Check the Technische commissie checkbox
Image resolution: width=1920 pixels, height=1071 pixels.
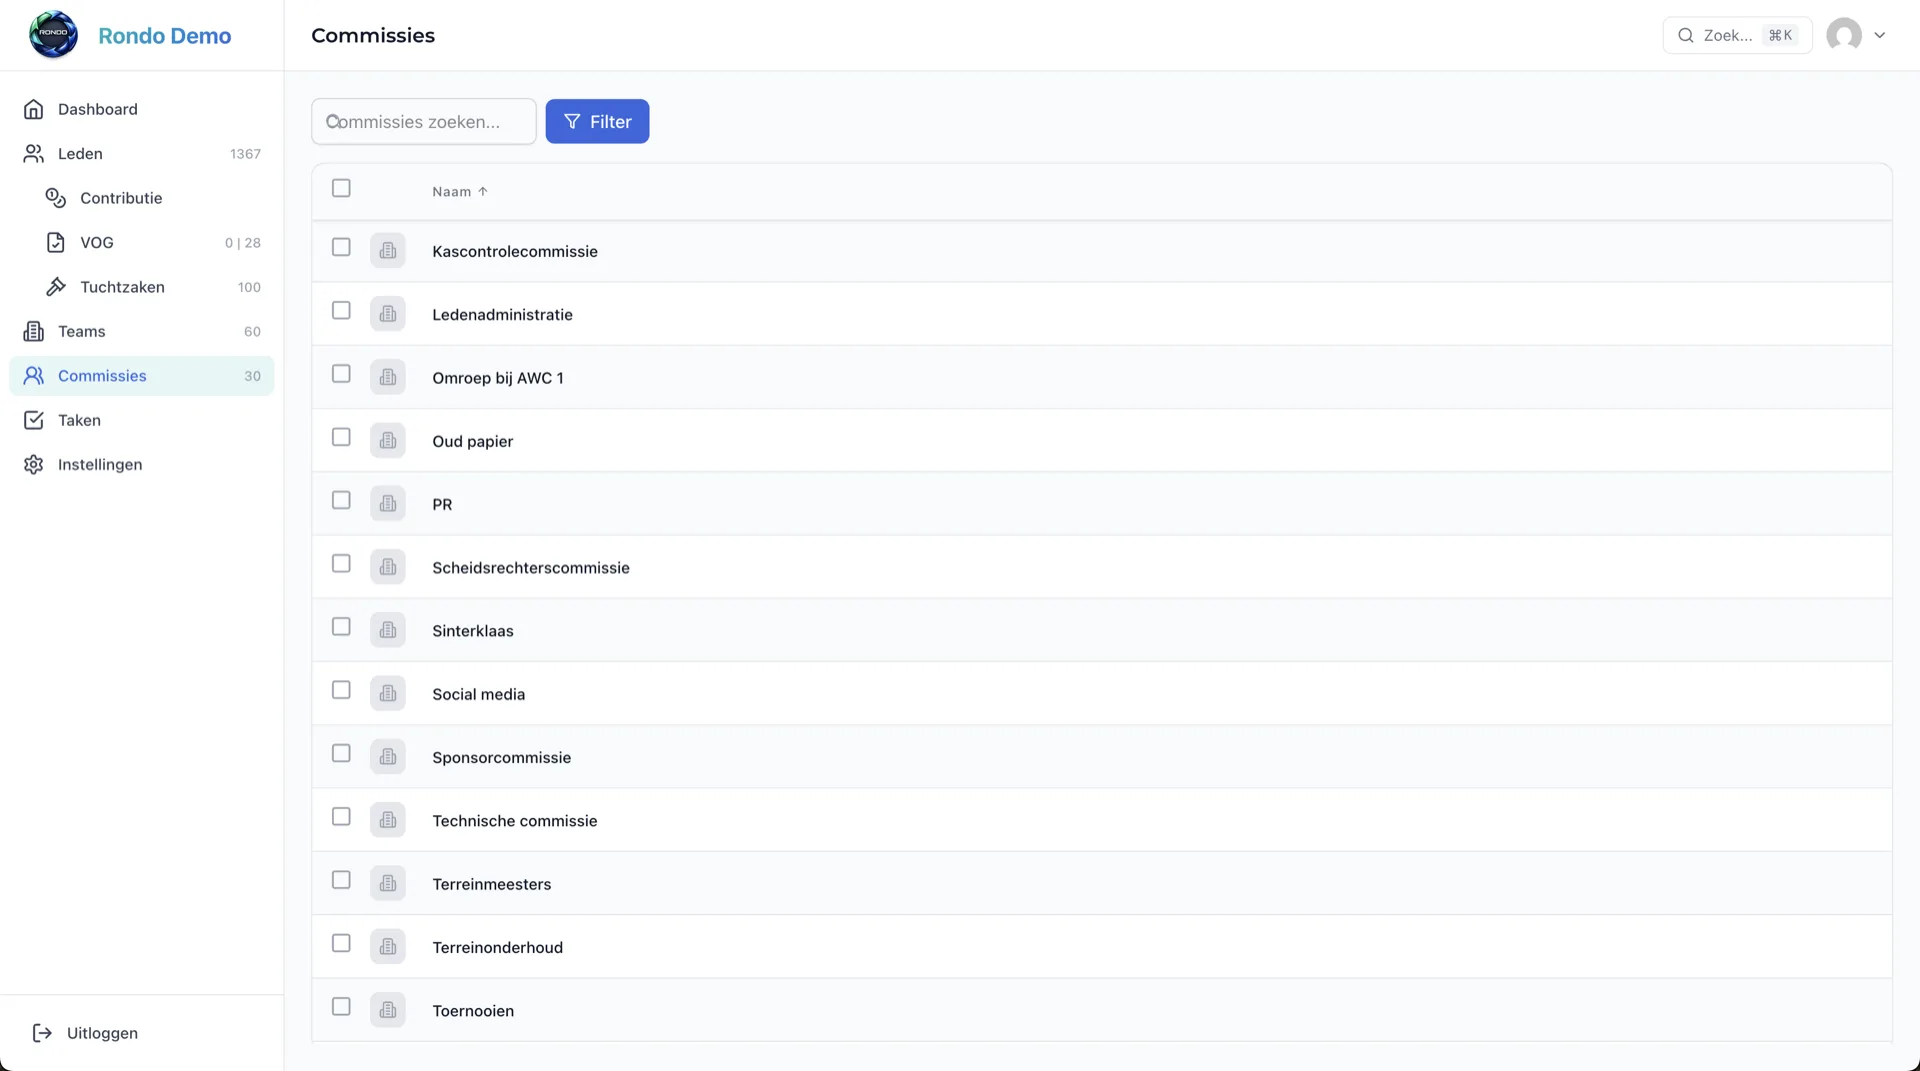341,817
